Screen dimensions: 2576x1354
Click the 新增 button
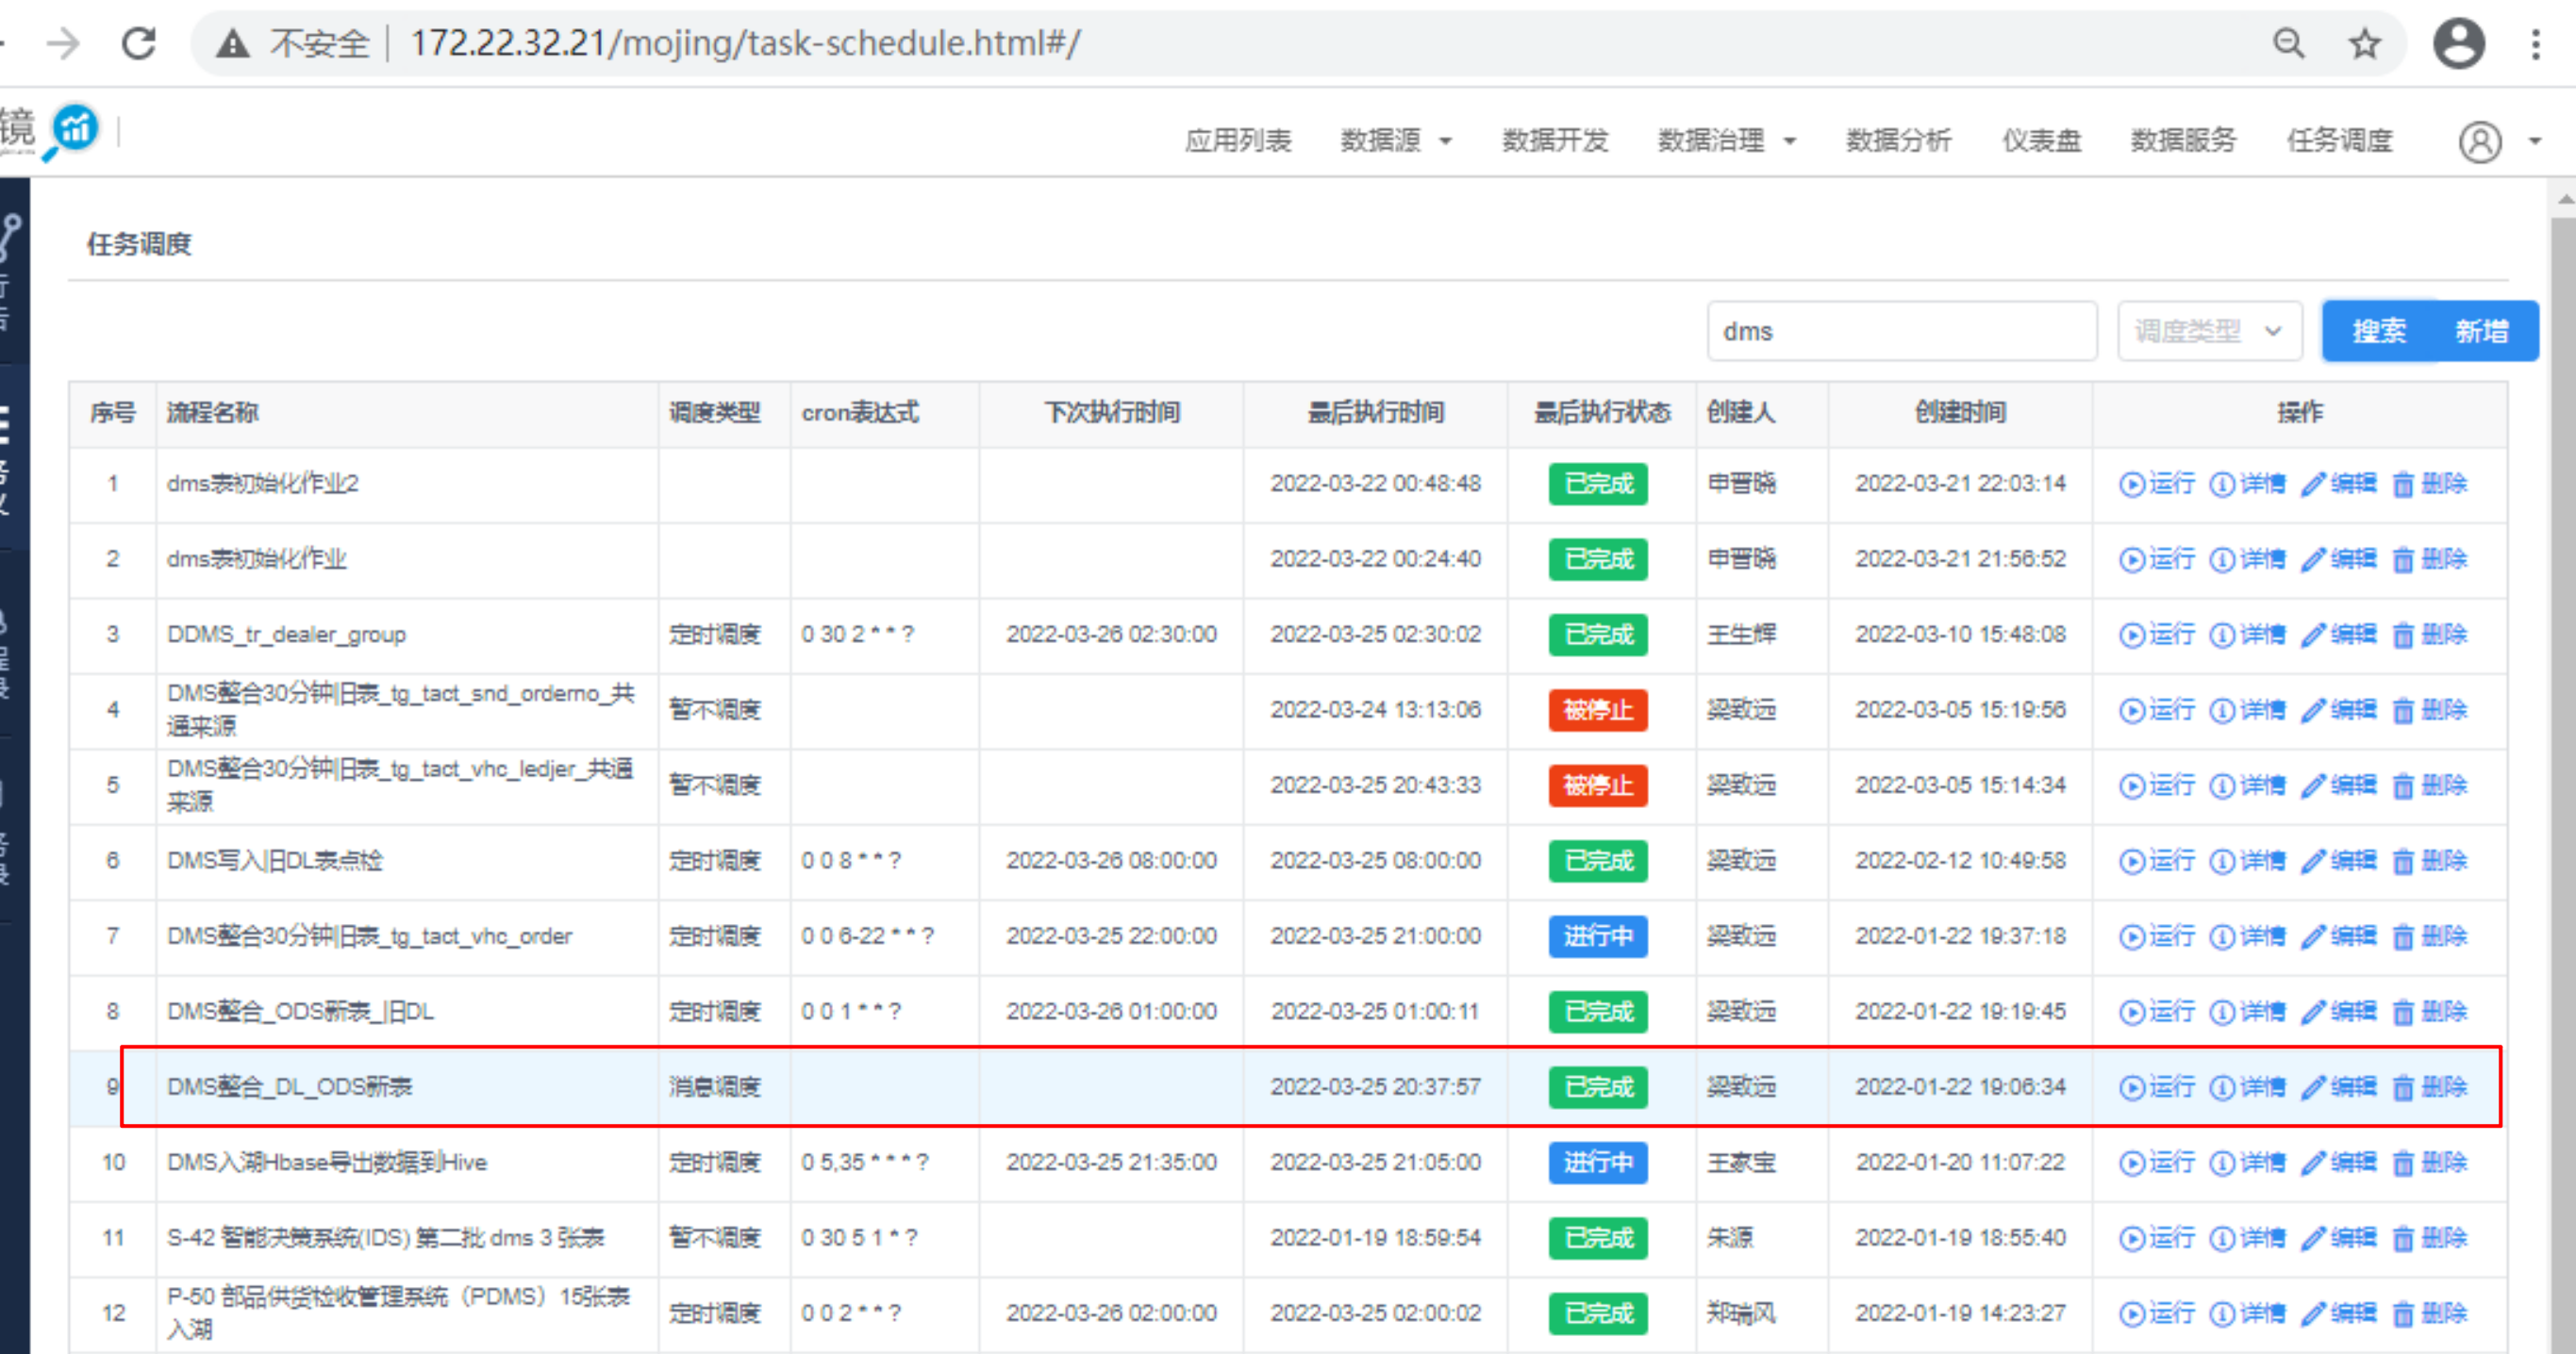2481,331
